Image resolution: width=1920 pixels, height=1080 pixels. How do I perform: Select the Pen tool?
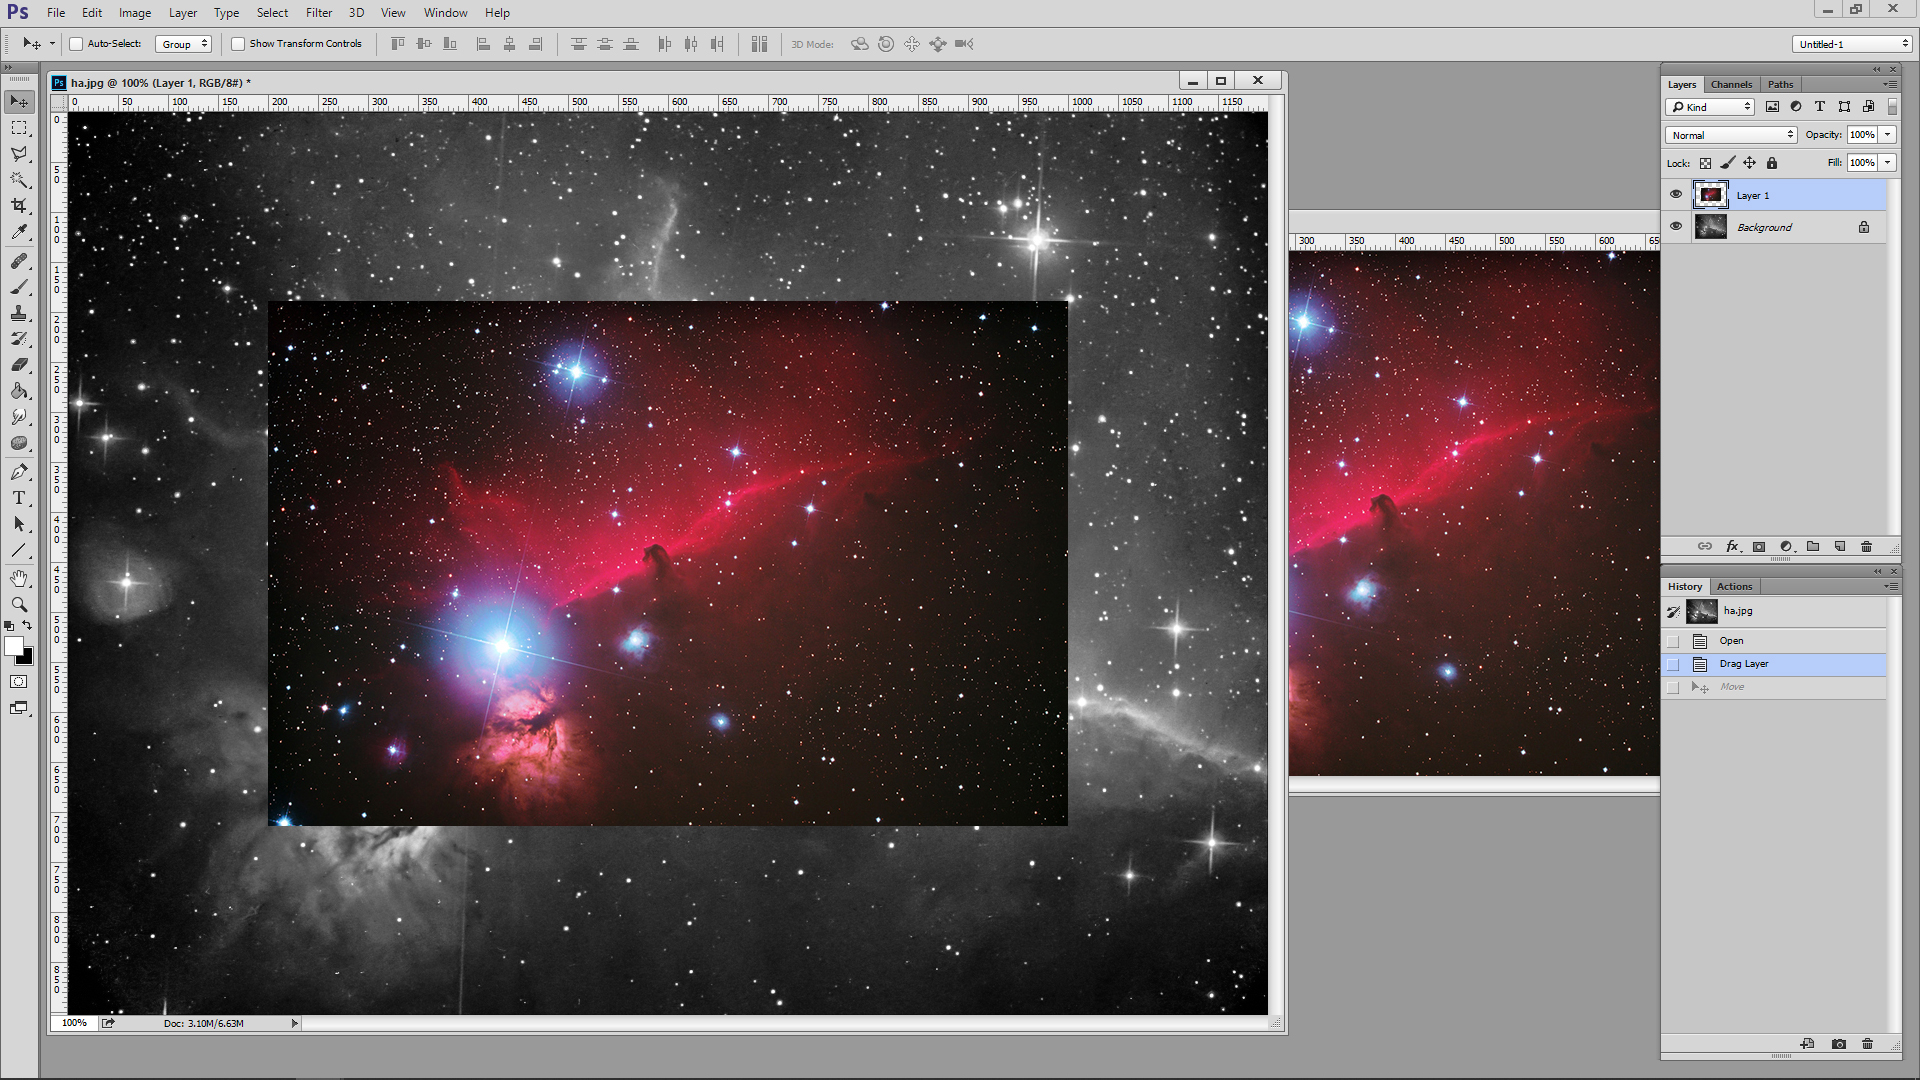[19, 472]
